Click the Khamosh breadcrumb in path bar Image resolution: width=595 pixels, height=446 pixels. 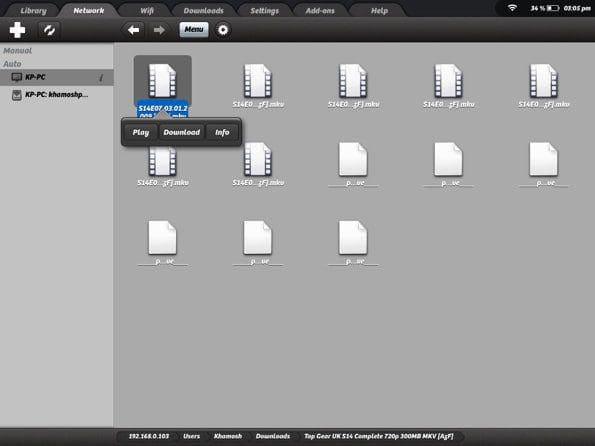click(228, 436)
